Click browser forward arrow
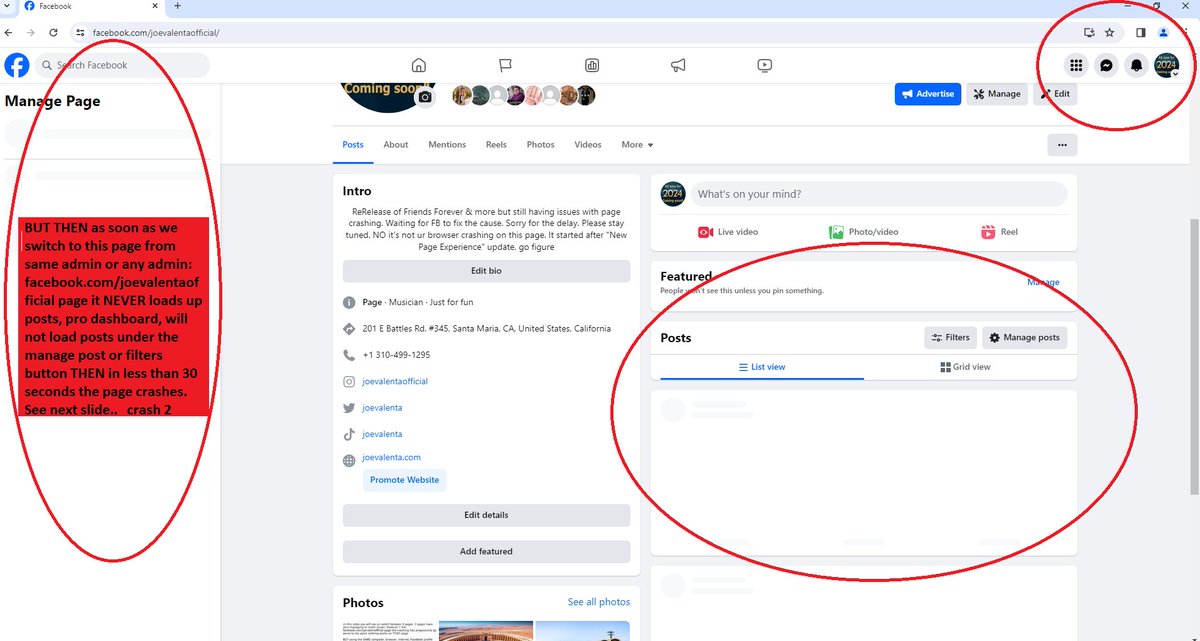The image size is (1200, 641). [x=31, y=32]
